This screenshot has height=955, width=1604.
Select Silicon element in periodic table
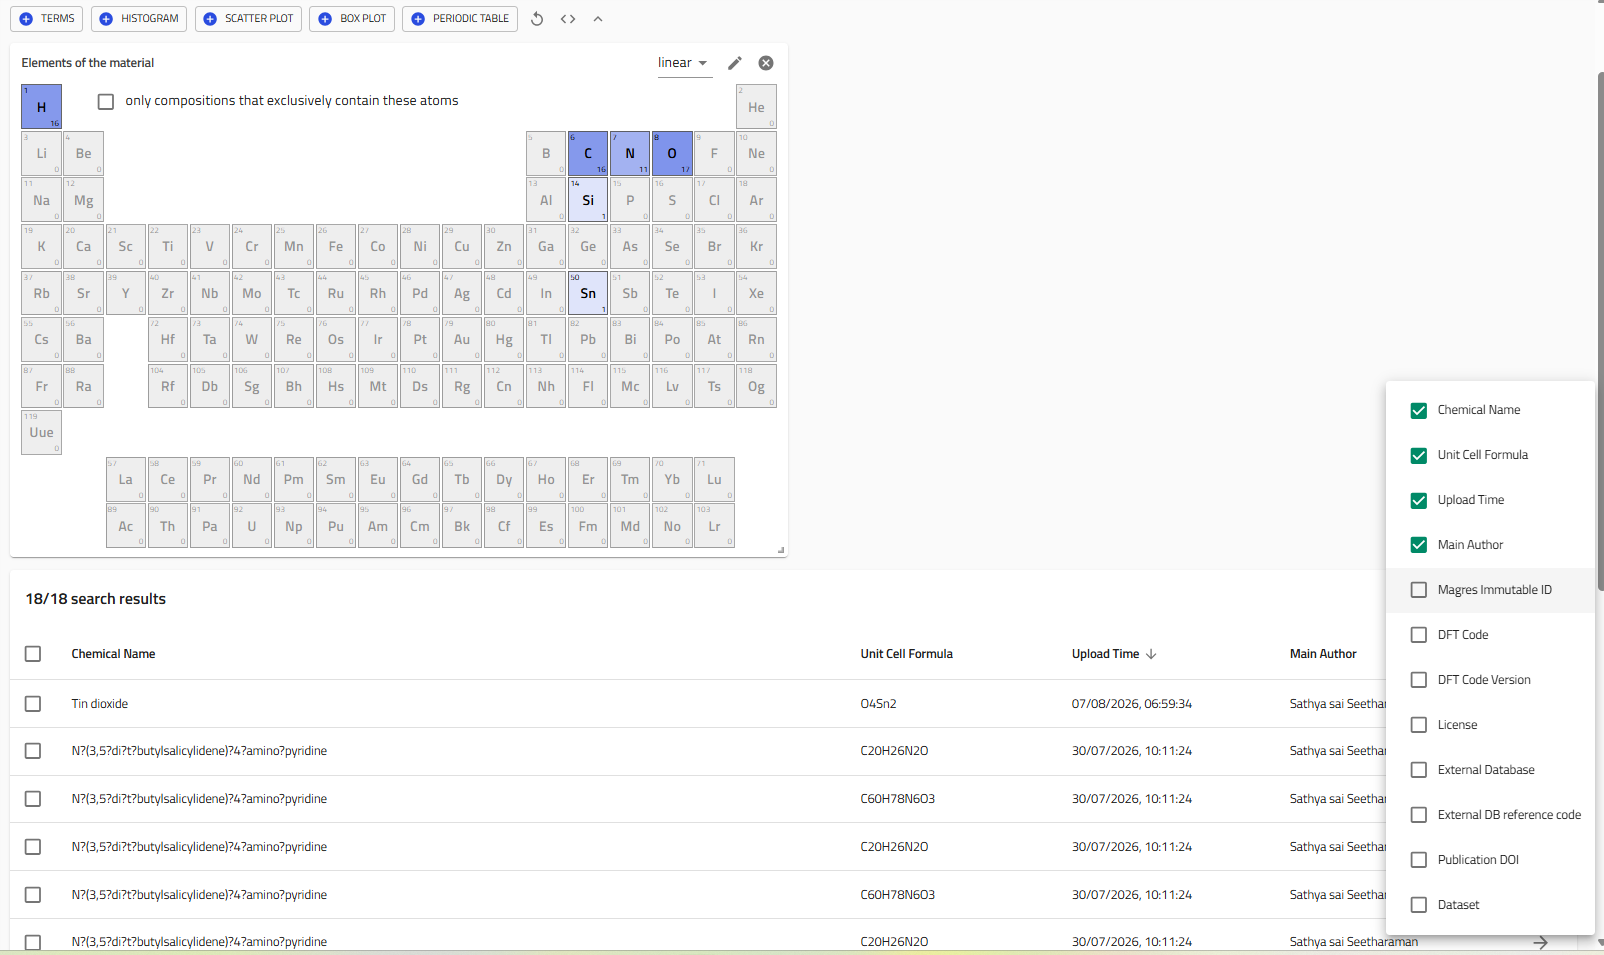pos(588,200)
